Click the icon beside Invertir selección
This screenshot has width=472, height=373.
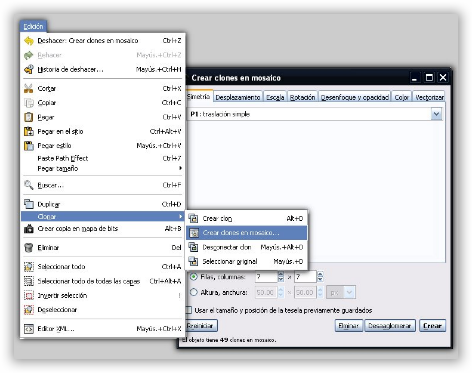(29, 295)
